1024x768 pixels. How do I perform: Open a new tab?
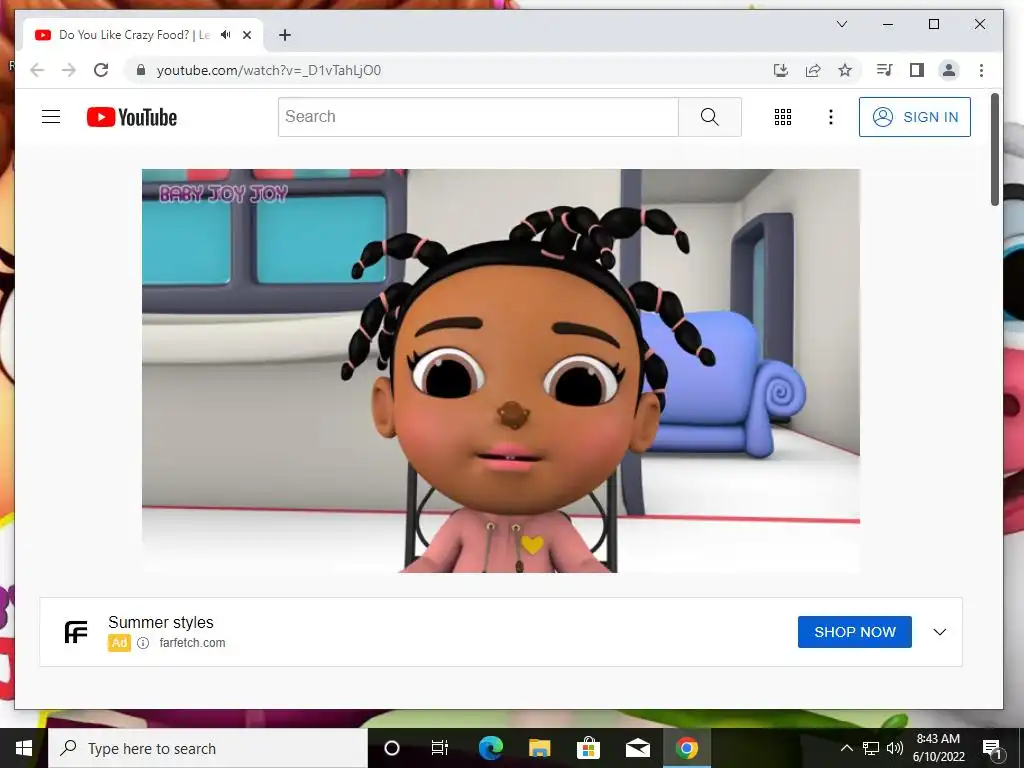pyautogui.click(x=285, y=35)
